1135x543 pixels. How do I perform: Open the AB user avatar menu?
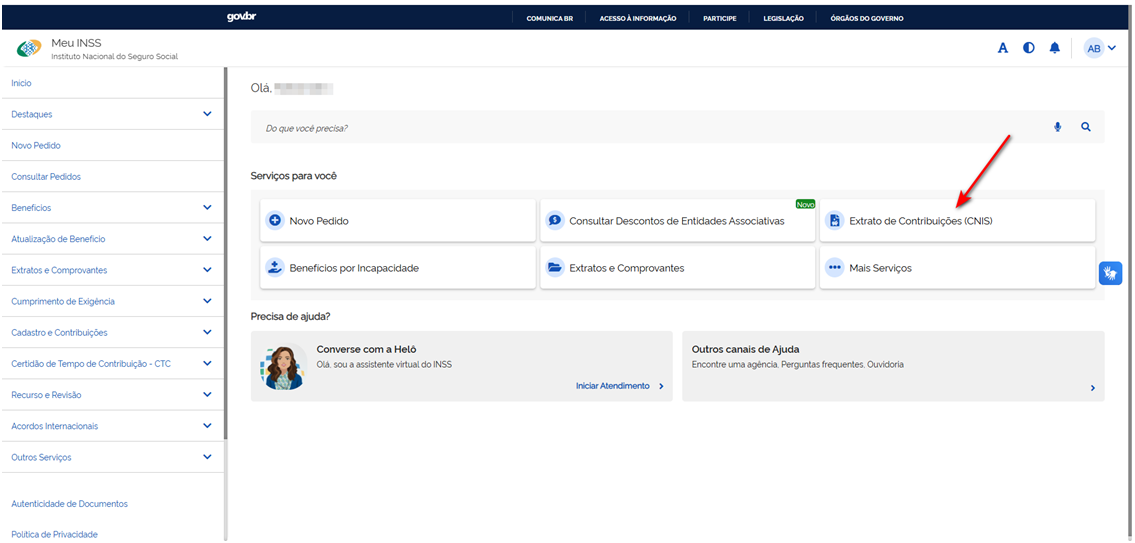point(1100,49)
